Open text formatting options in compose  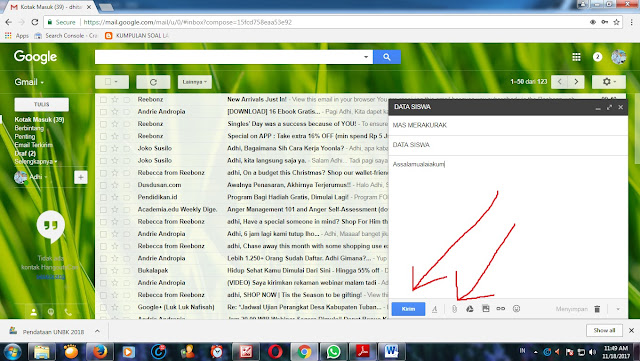[x=434, y=309]
